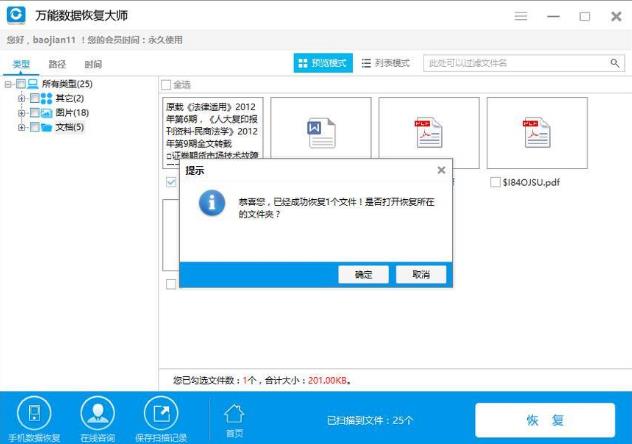632x444 pixels.
Task: Close the 提示 dialog with X
Action: pos(441,171)
